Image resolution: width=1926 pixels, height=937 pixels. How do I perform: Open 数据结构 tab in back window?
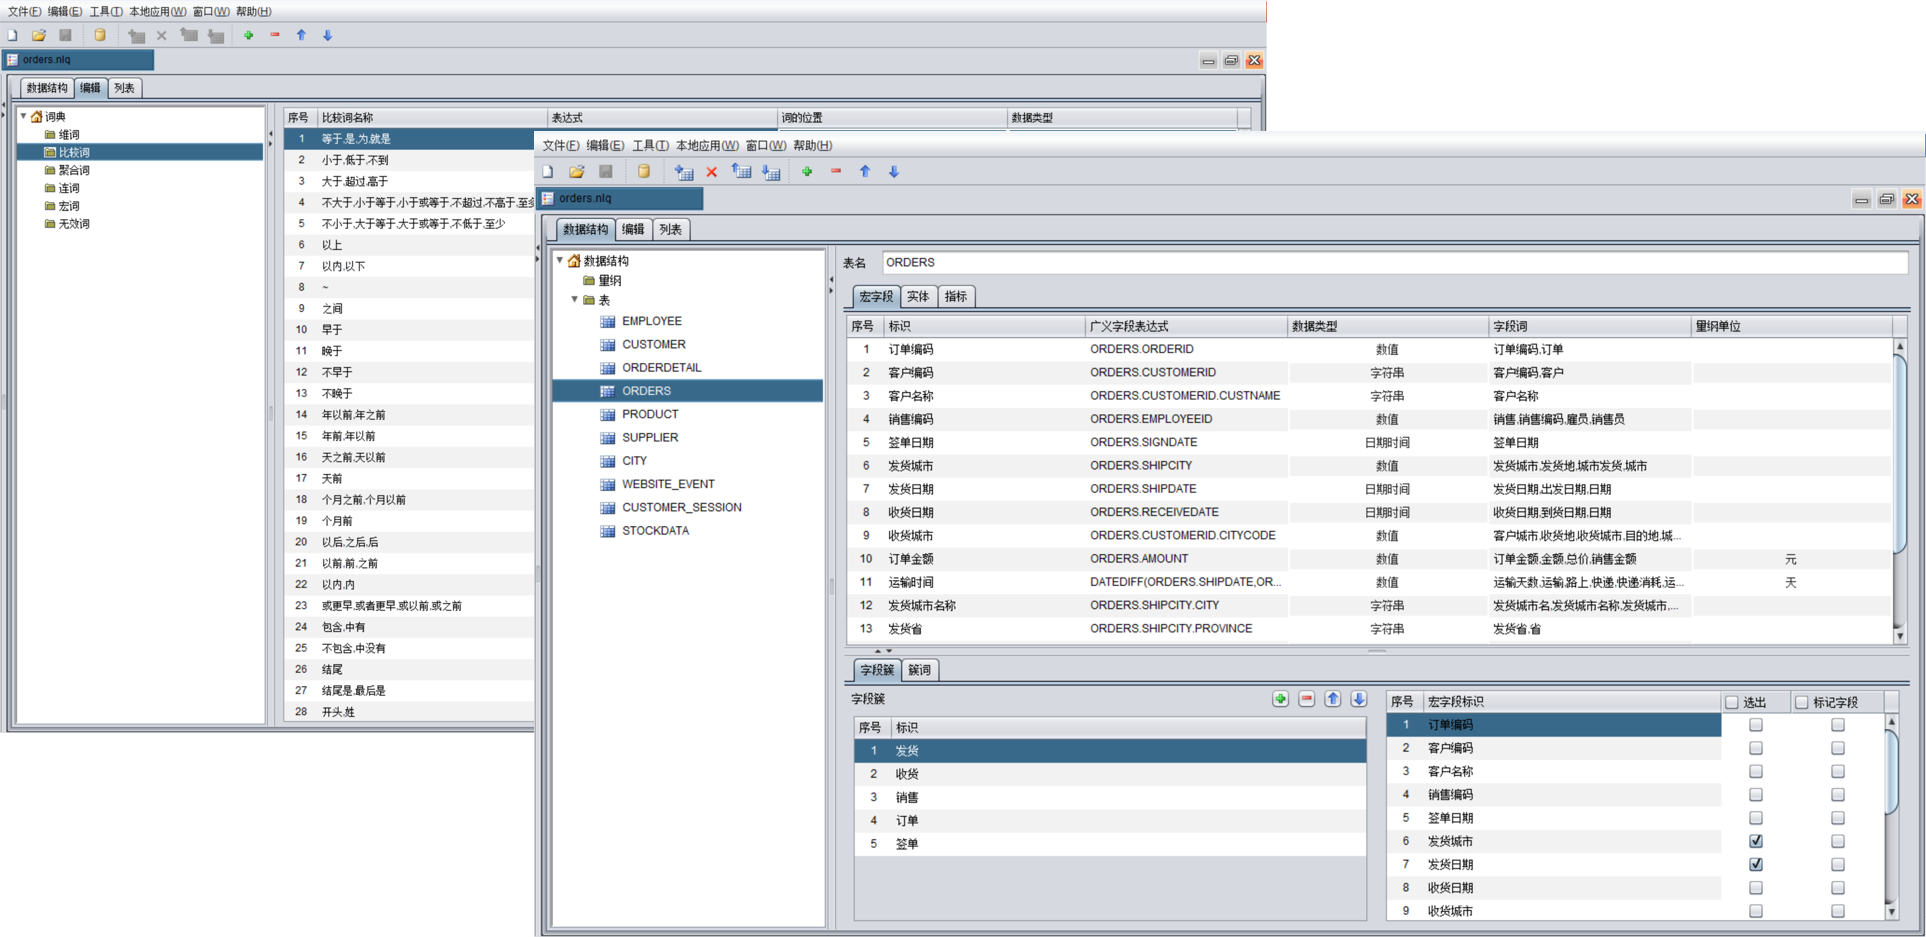tap(47, 88)
